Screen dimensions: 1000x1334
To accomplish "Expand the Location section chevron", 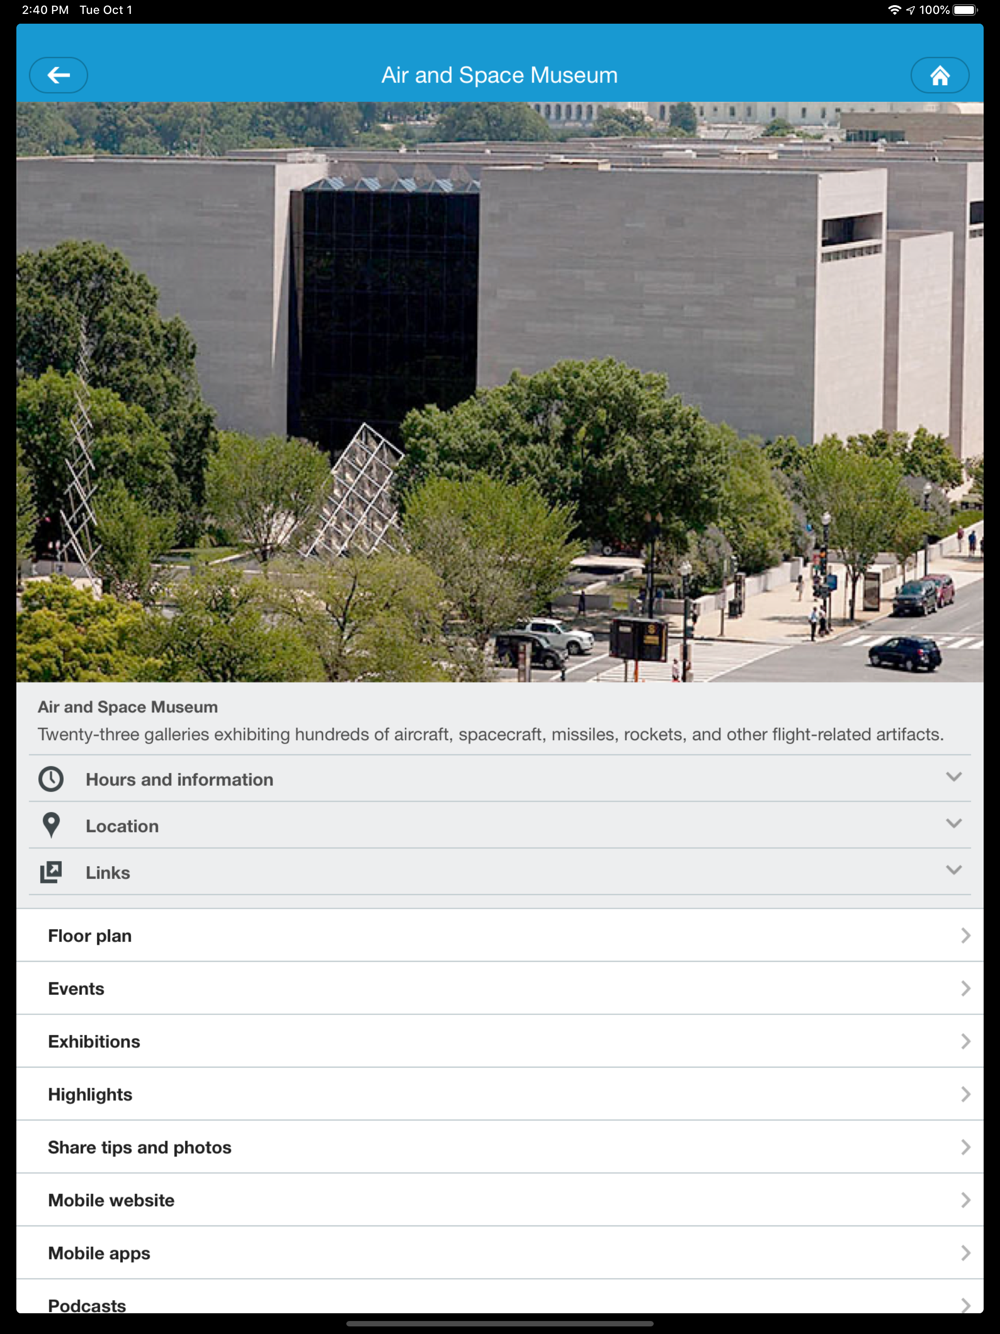I will click(x=954, y=824).
